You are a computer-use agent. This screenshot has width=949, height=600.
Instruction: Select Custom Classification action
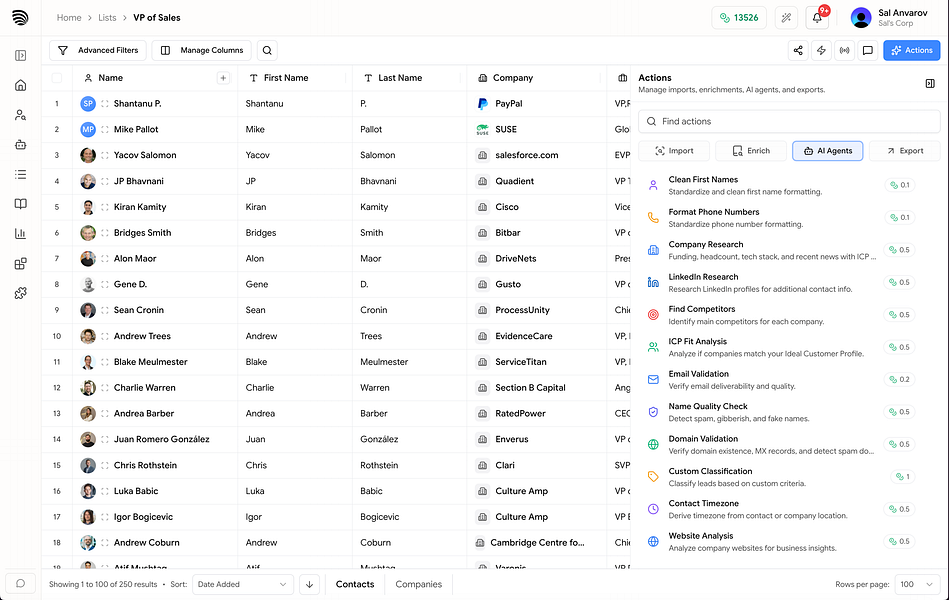click(x=781, y=476)
